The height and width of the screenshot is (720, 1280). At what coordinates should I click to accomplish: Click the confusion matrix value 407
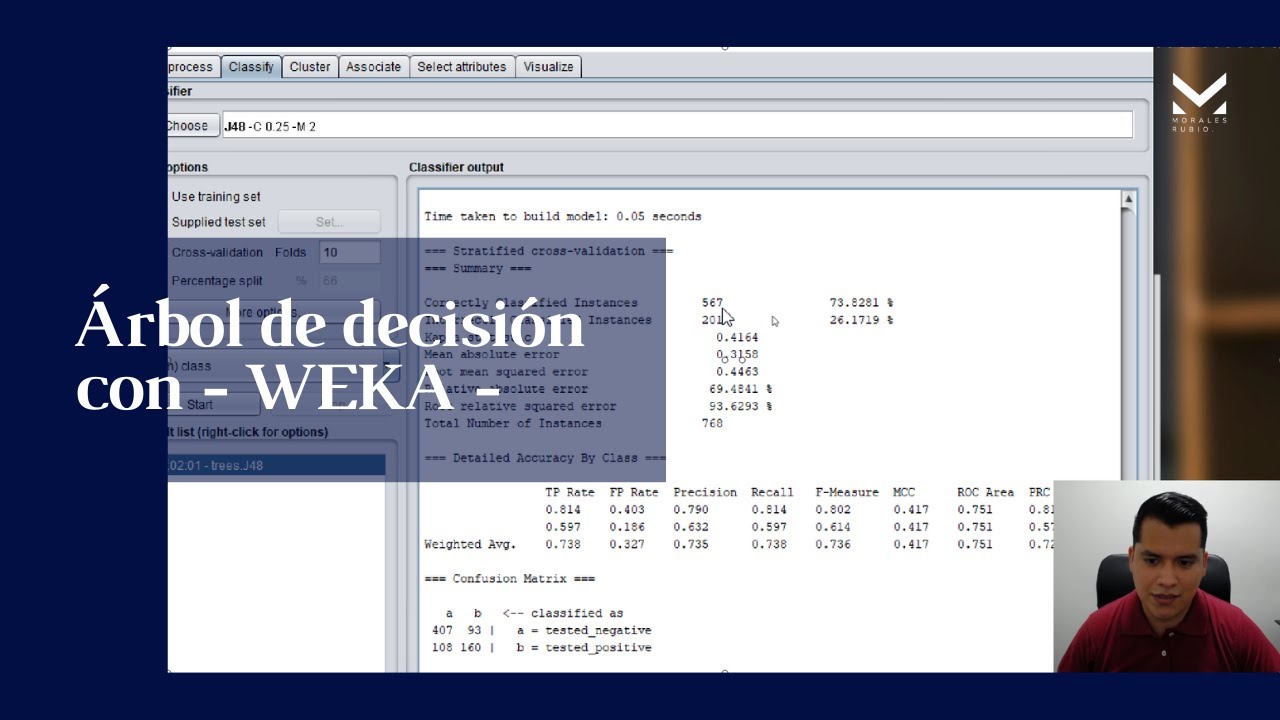click(442, 630)
